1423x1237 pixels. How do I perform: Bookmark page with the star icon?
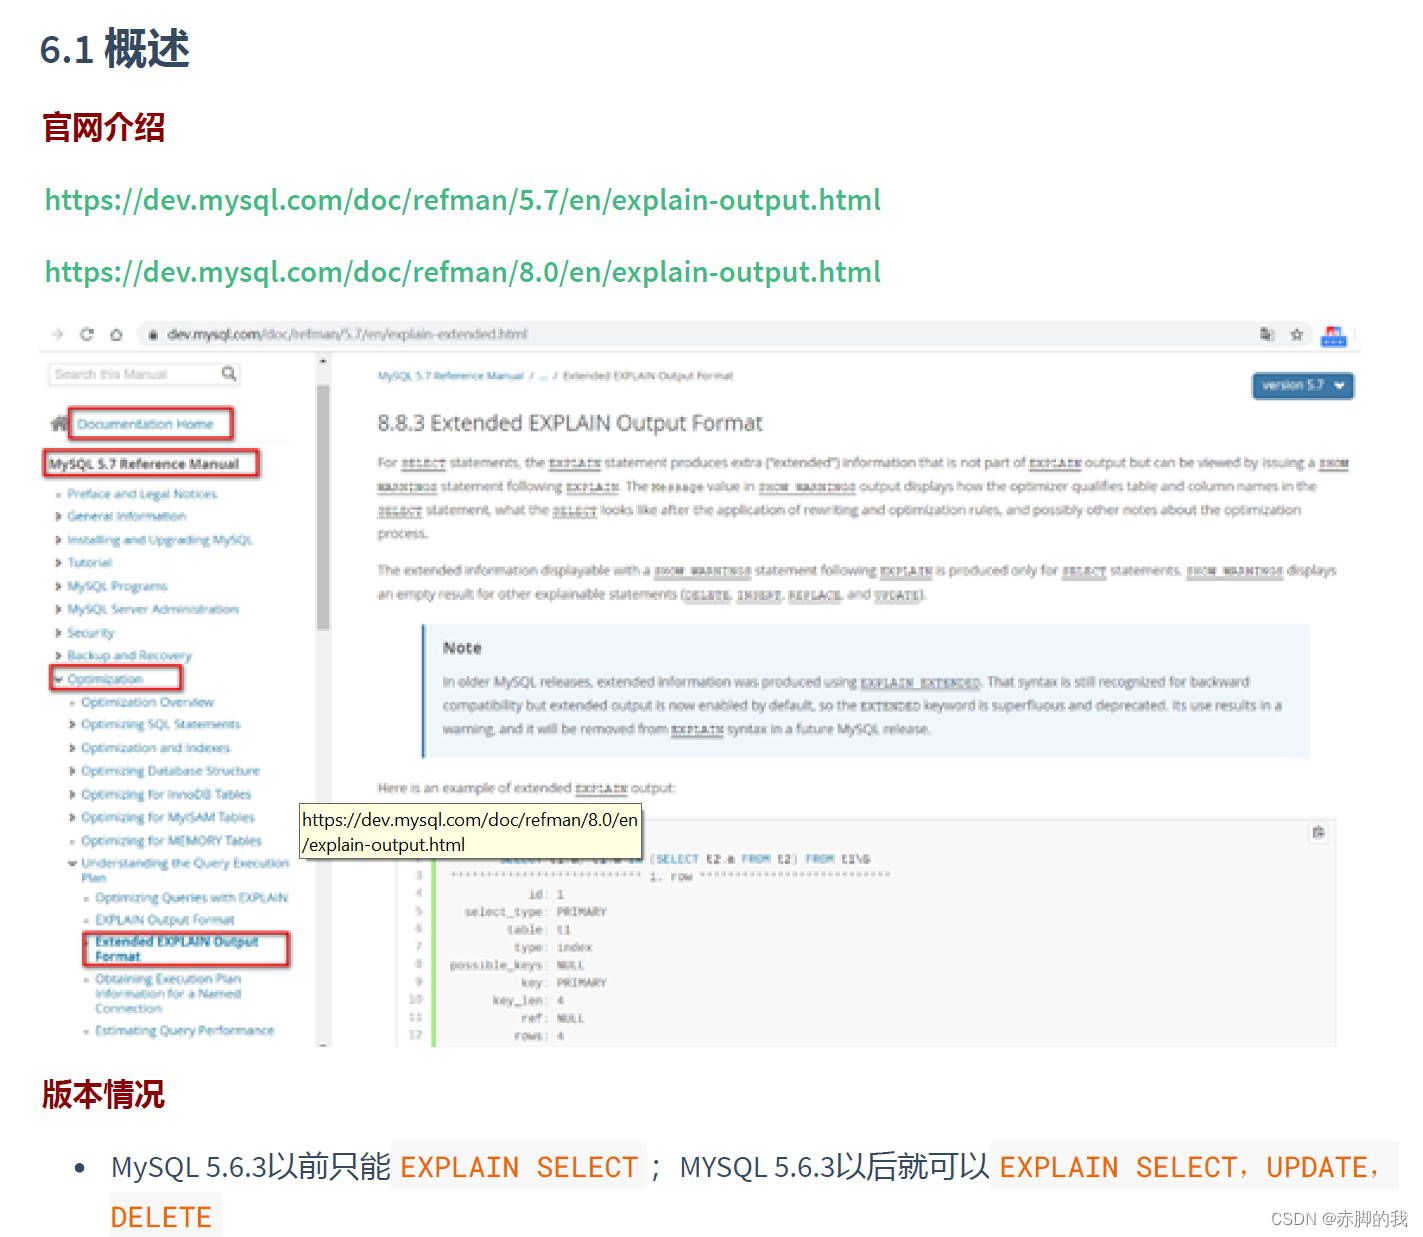point(1297,334)
